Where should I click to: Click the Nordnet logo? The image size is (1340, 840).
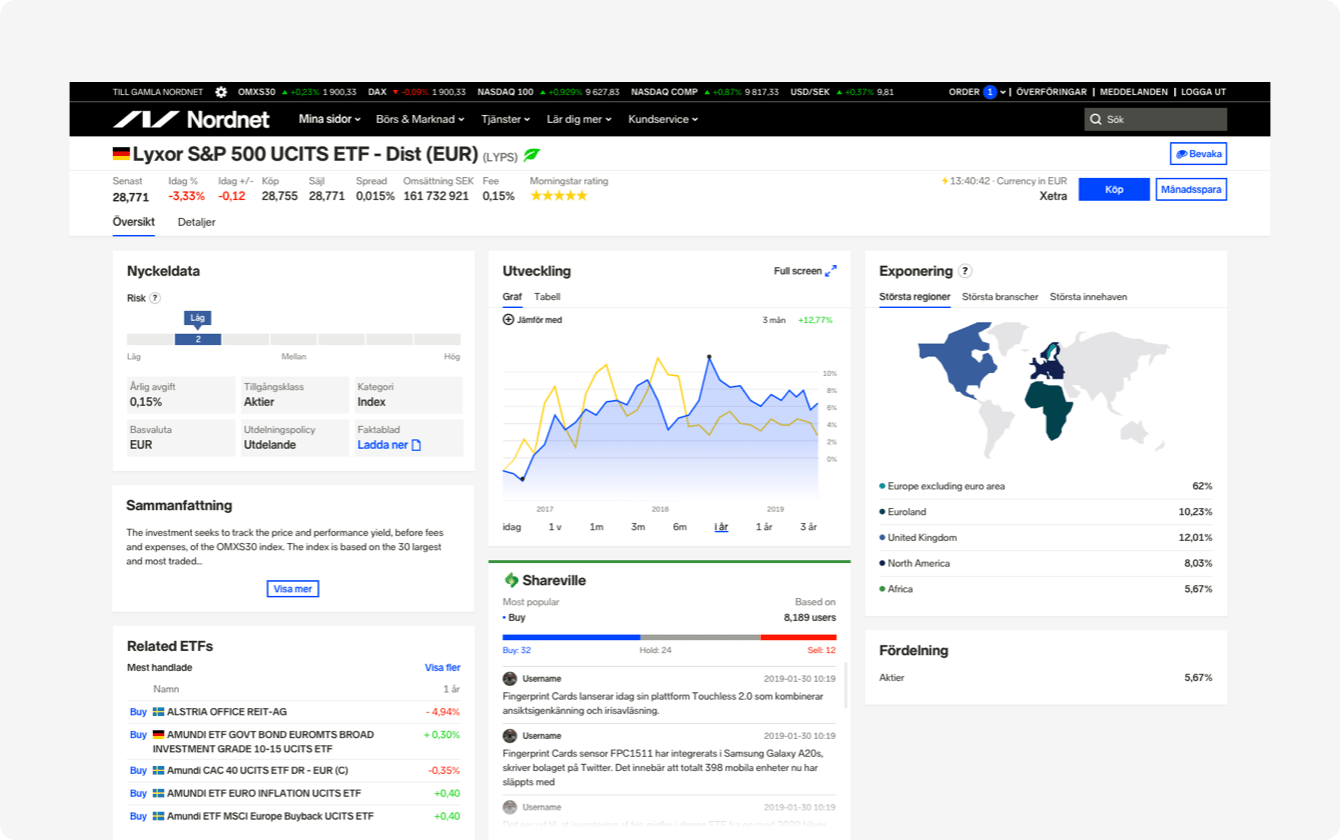click(x=191, y=119)
